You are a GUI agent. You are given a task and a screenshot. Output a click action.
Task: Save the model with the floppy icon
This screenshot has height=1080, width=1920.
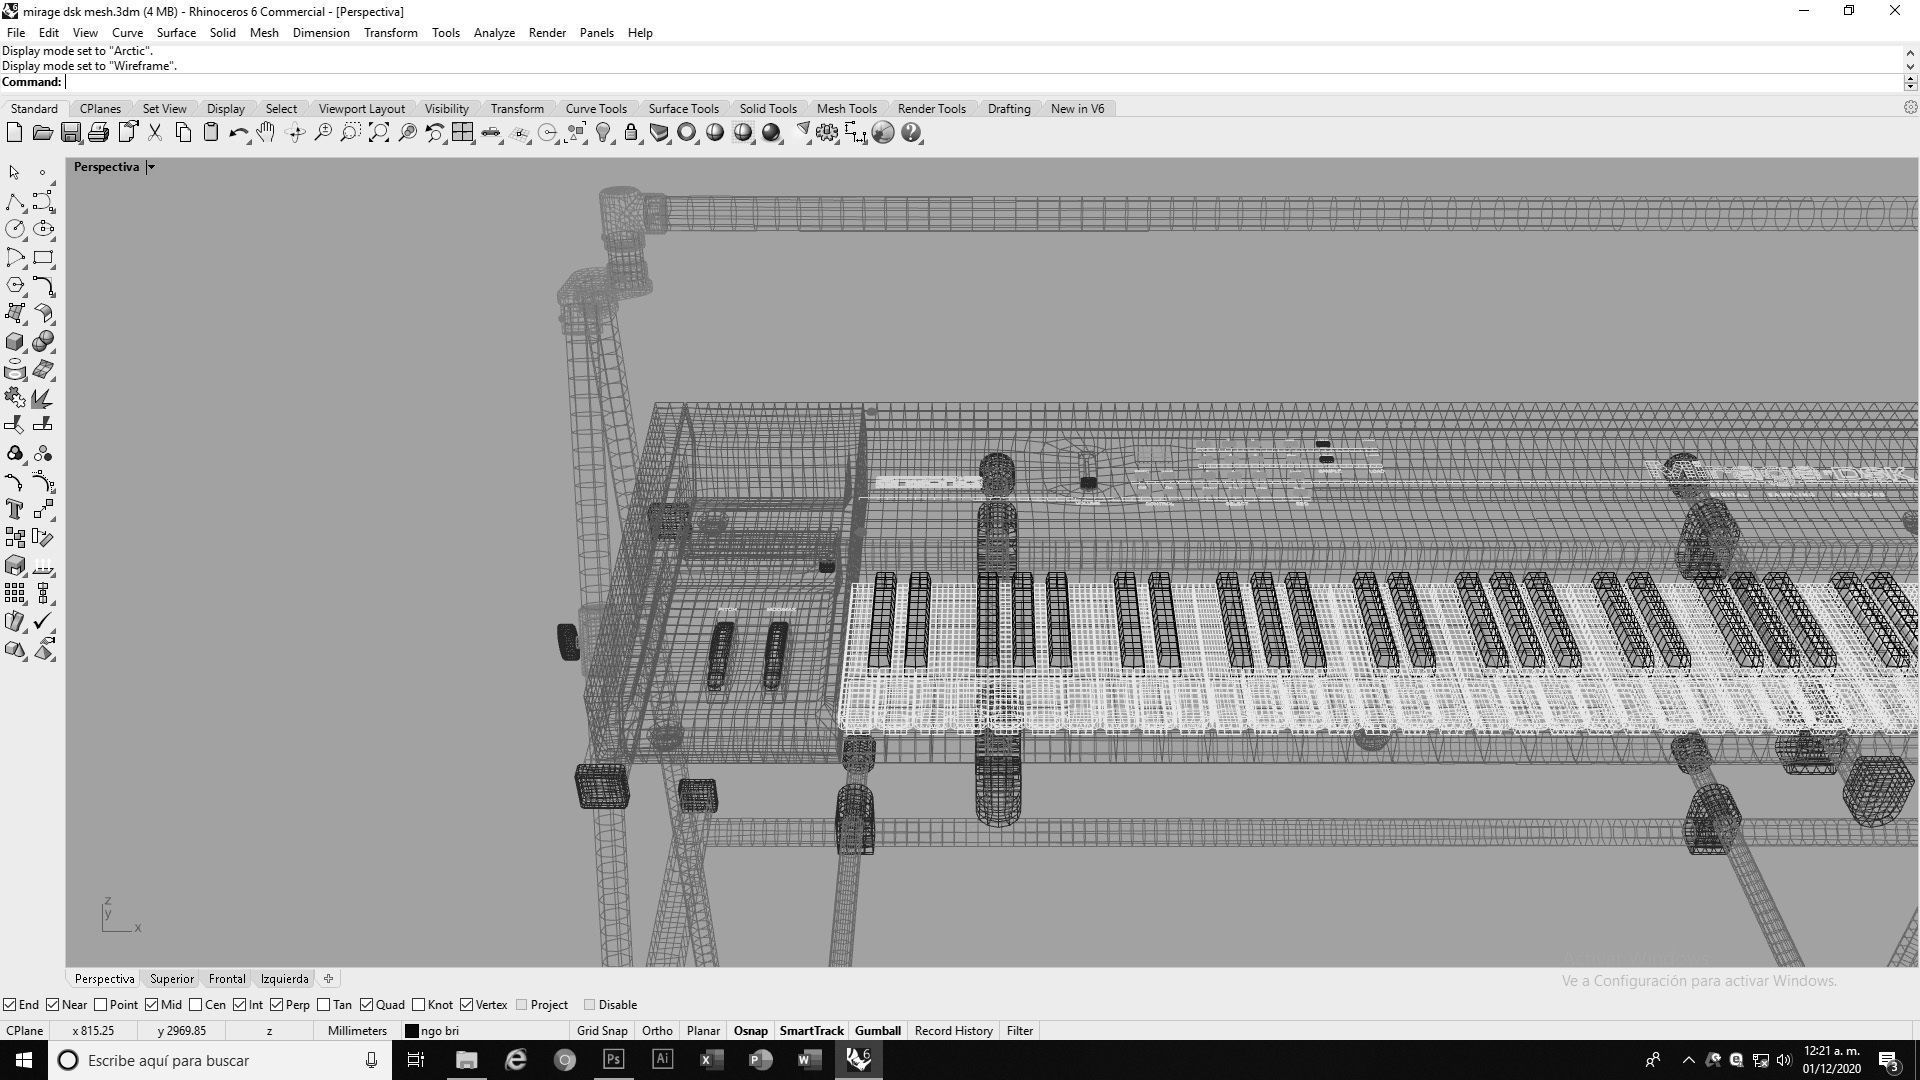tap(70, 132)
